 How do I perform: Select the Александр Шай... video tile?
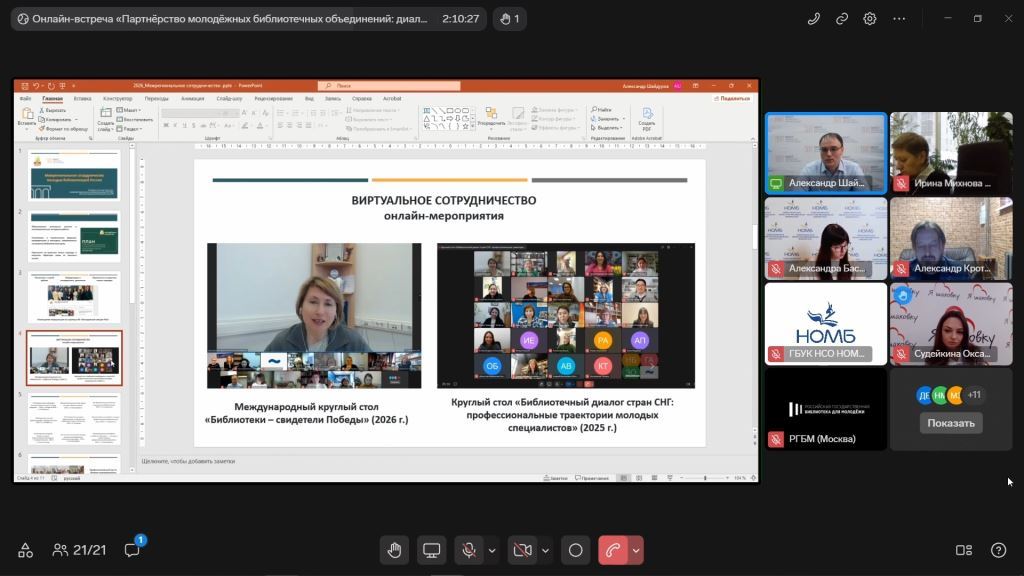click(x=826, y=153)
